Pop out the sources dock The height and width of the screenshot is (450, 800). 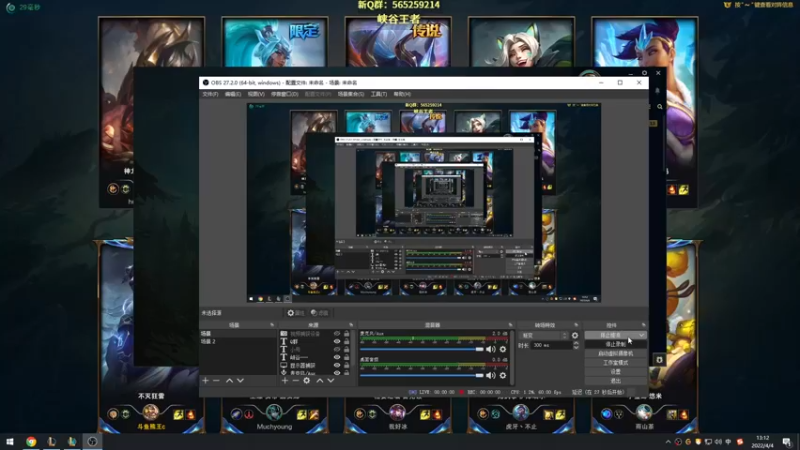[351, 325]
